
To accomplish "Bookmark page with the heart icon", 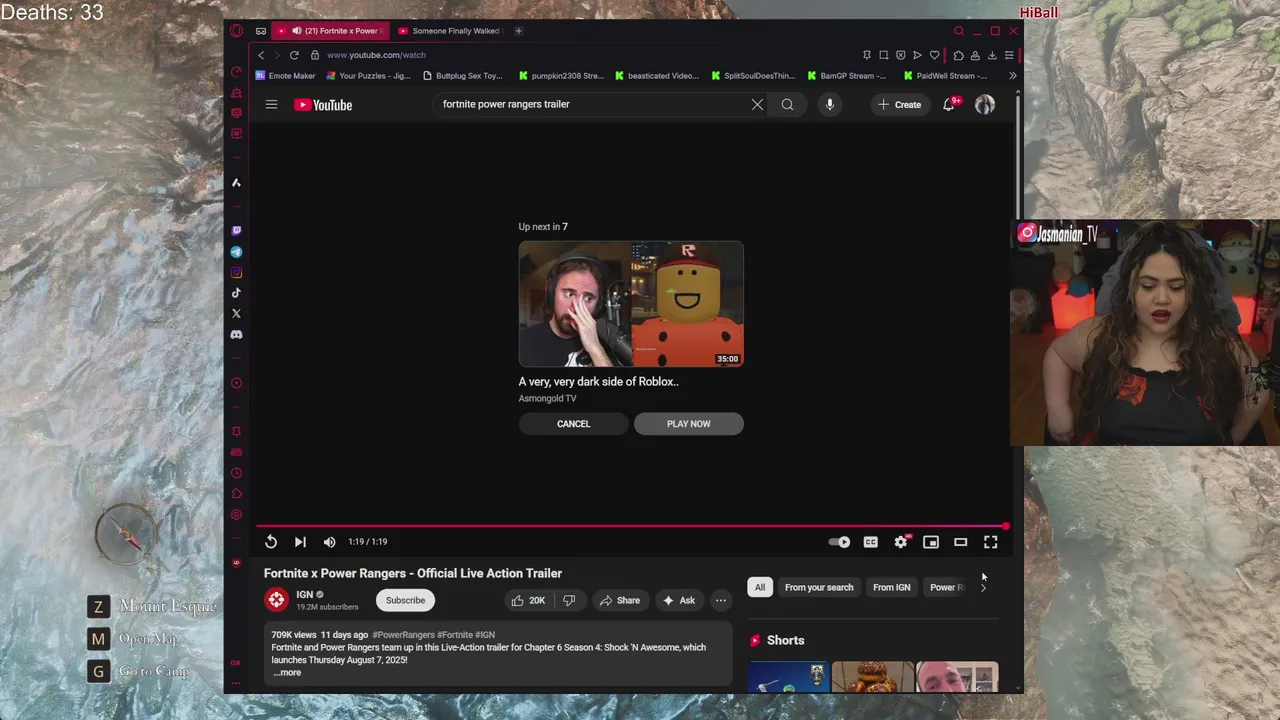I will point(934,55).
